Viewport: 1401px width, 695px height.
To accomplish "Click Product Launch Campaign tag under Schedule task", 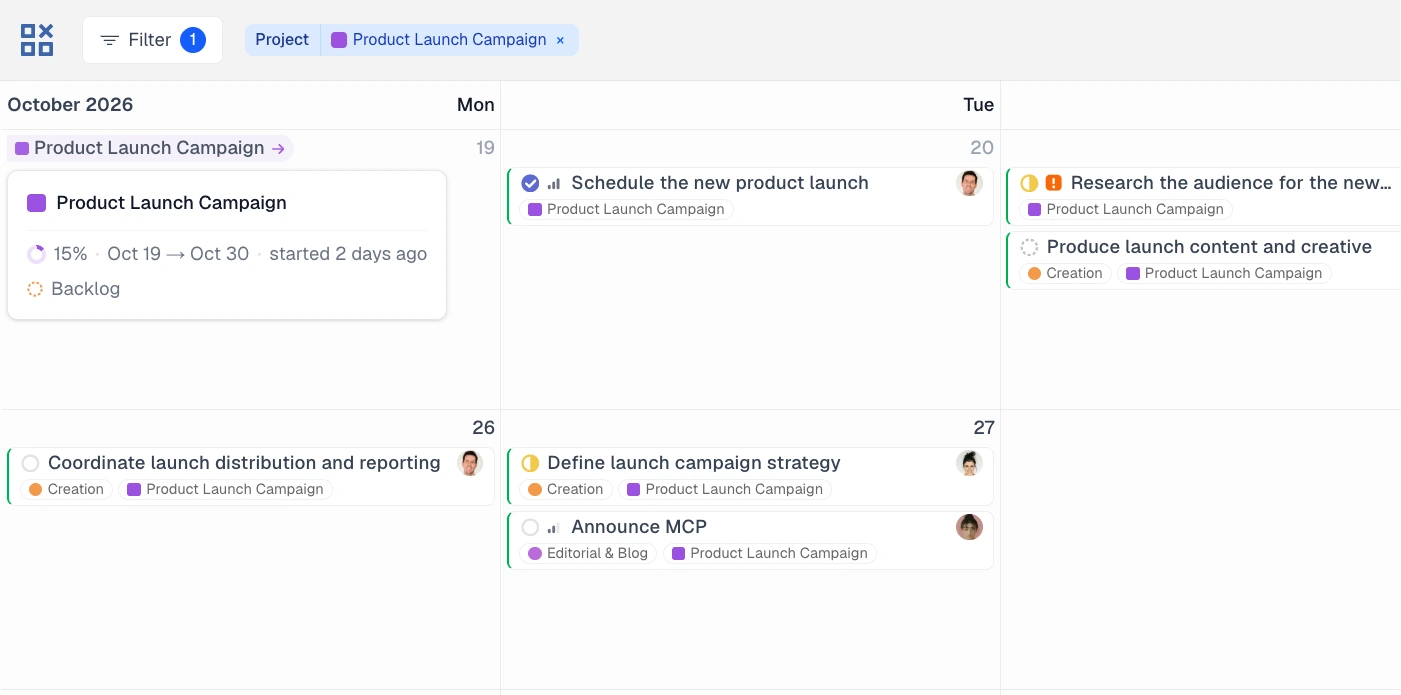I will coord(626,209).
